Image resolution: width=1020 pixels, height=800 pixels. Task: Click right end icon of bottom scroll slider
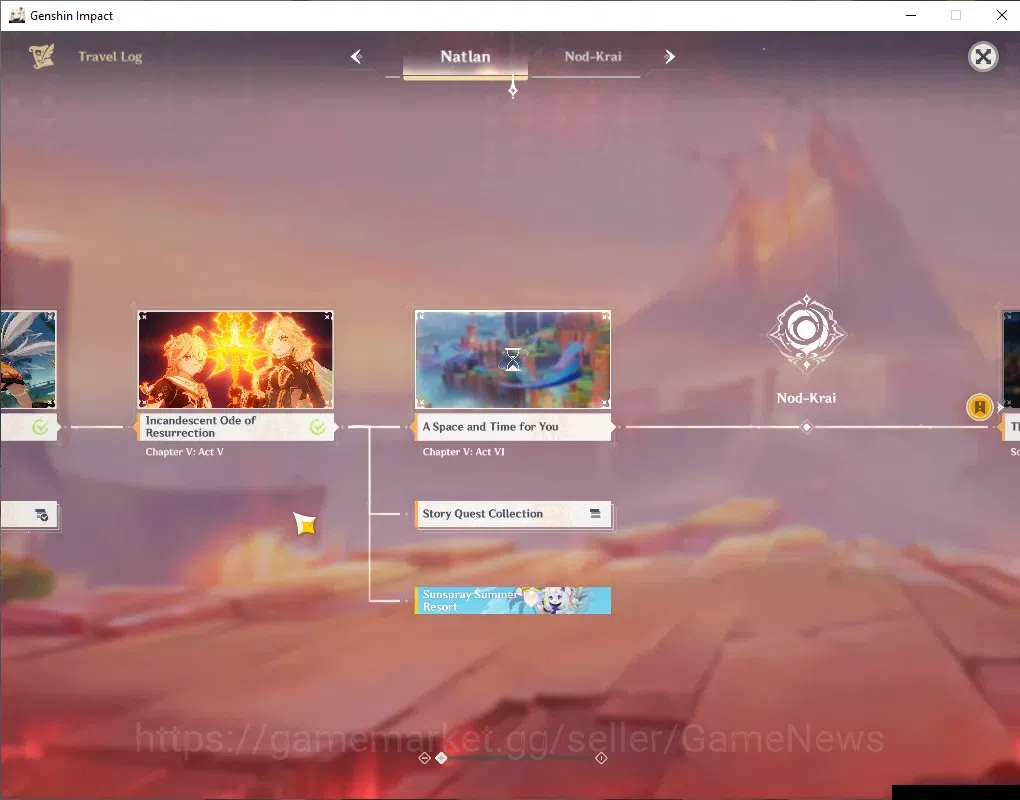click(x=601, y=758)
